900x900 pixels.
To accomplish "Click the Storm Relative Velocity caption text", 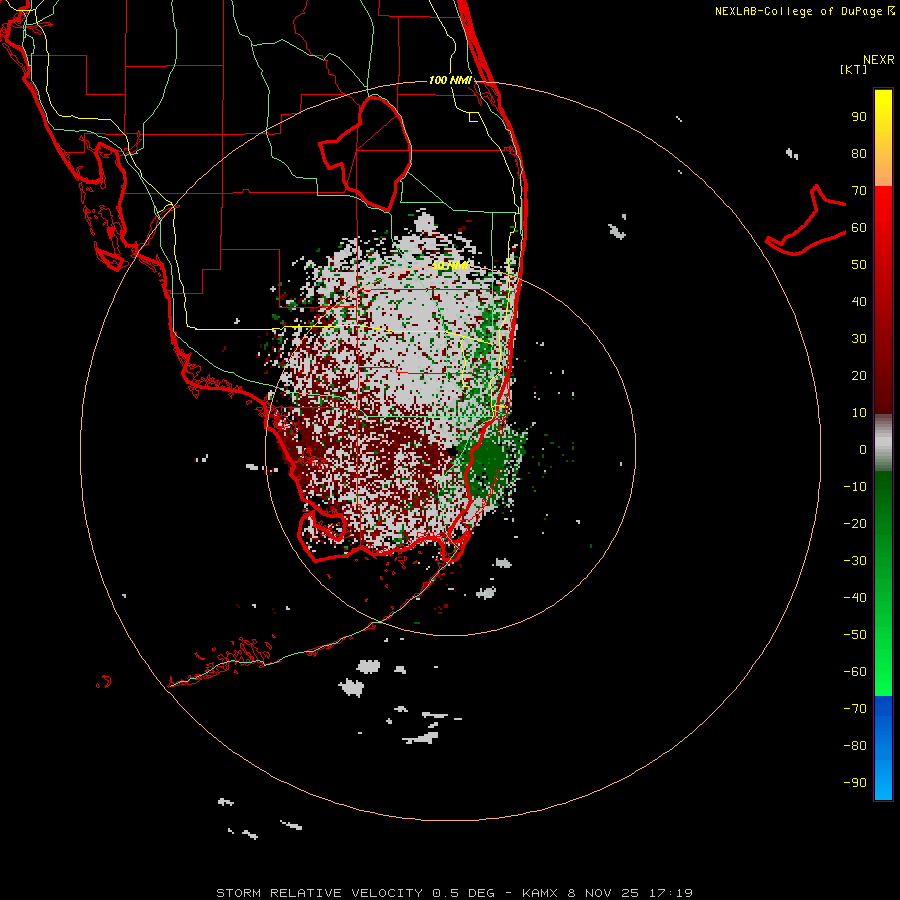I will click(454, 893).
